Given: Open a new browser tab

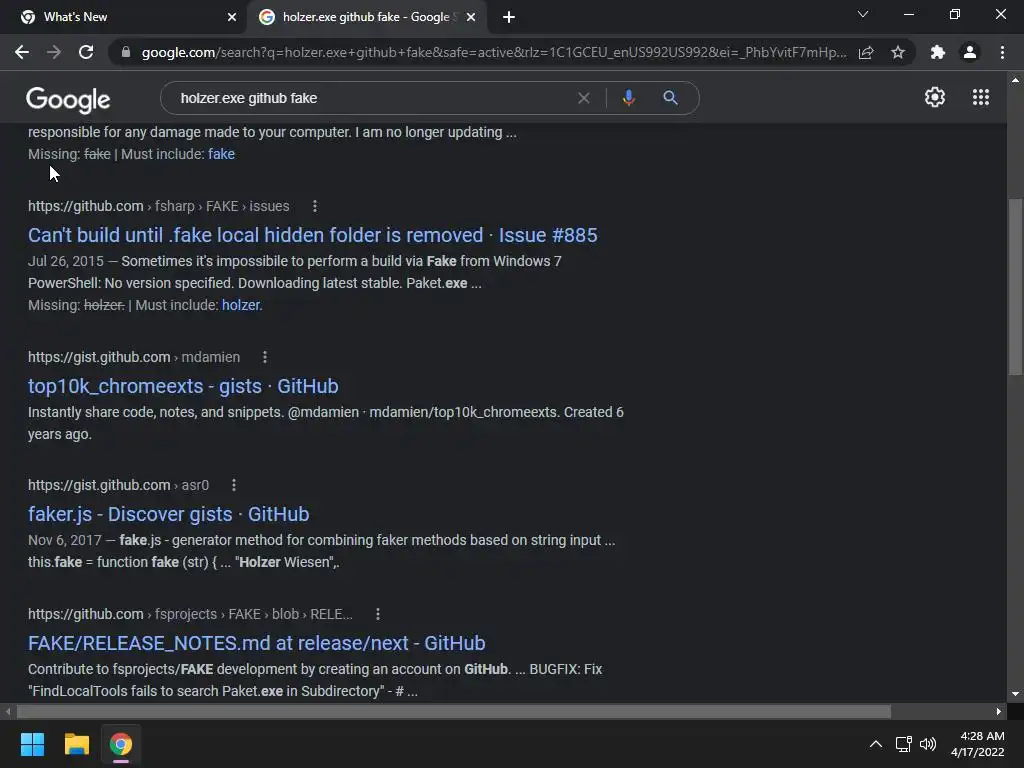Looking at the screenshot, I should 509,17.
